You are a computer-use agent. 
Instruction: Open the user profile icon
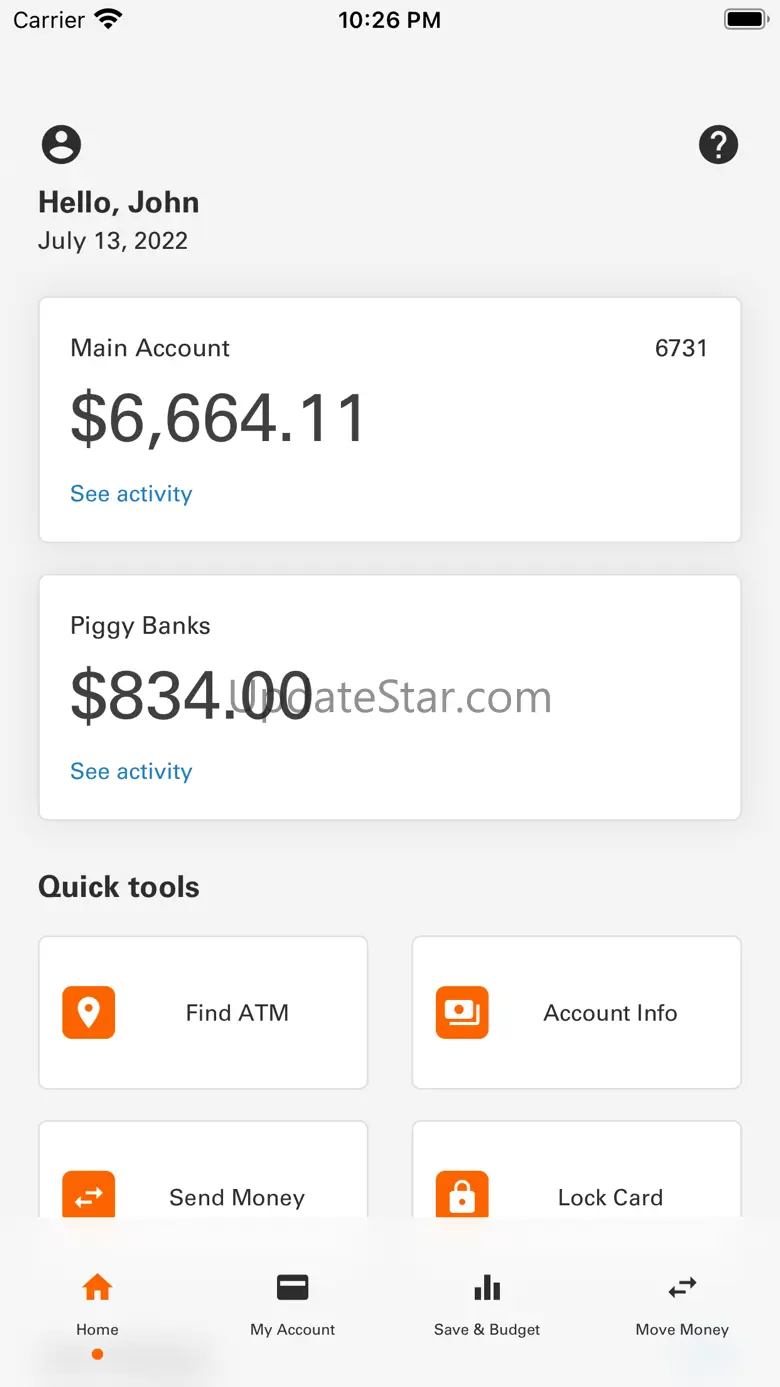[x=61, y=145]
